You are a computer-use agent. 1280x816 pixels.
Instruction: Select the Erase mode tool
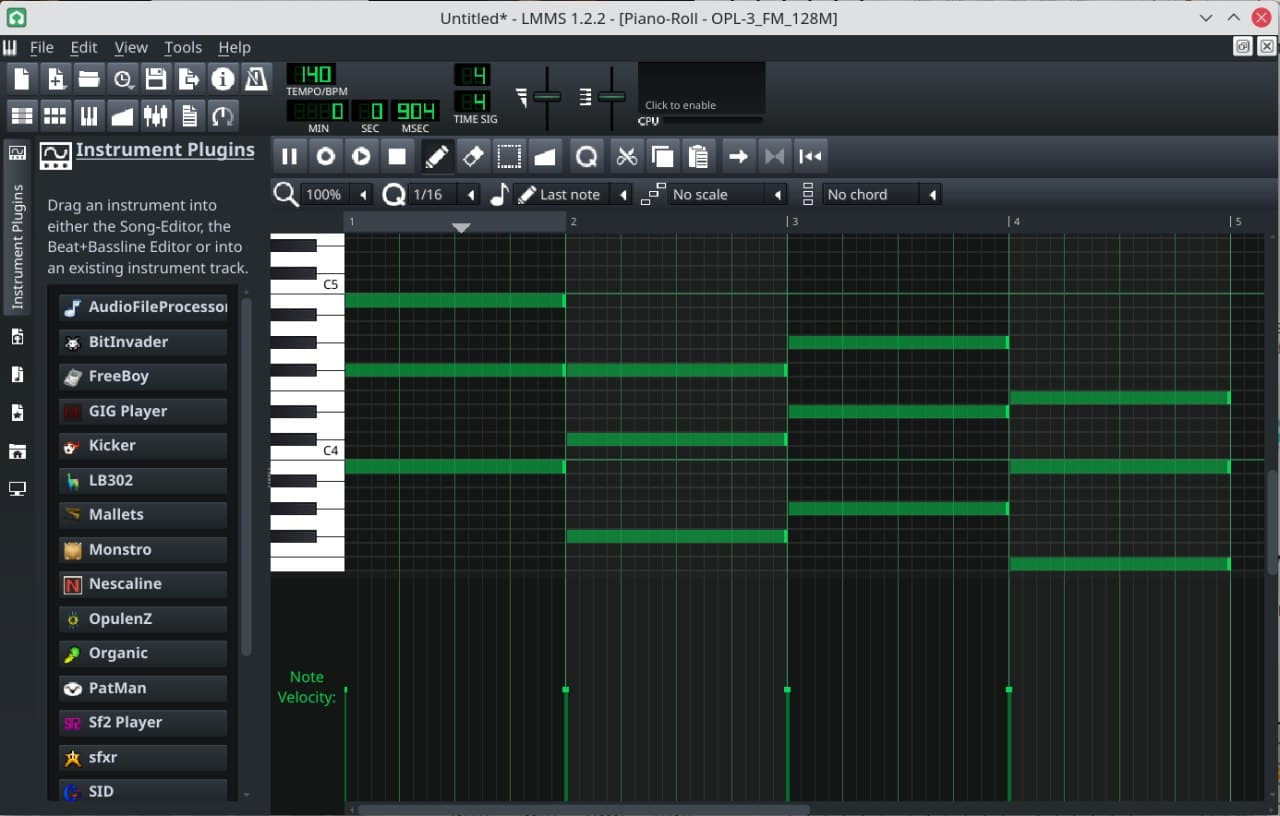pos(473,156)
